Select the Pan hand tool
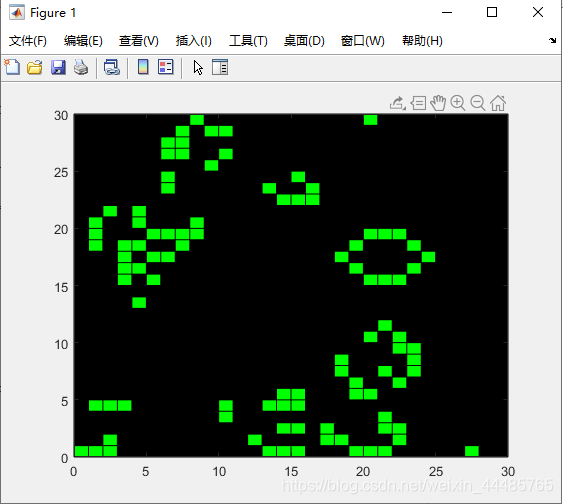 click(x=438, y=103)
